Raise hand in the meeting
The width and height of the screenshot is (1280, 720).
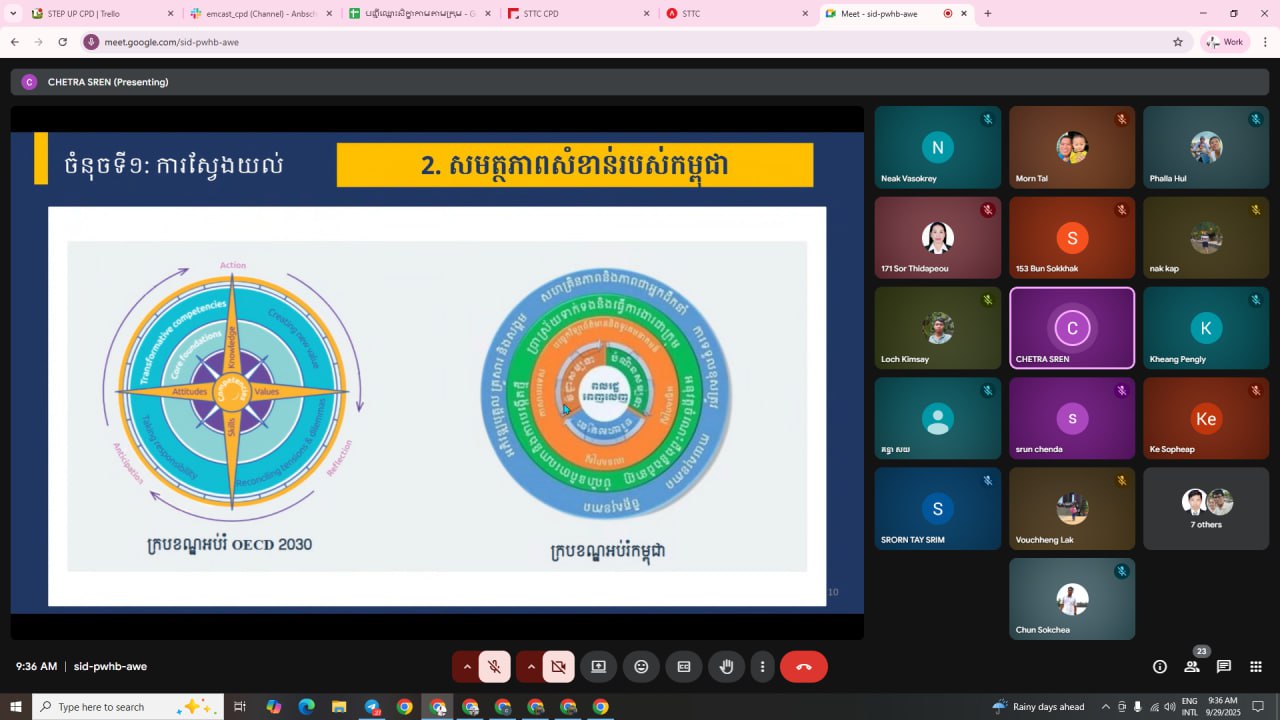[727, 667]
